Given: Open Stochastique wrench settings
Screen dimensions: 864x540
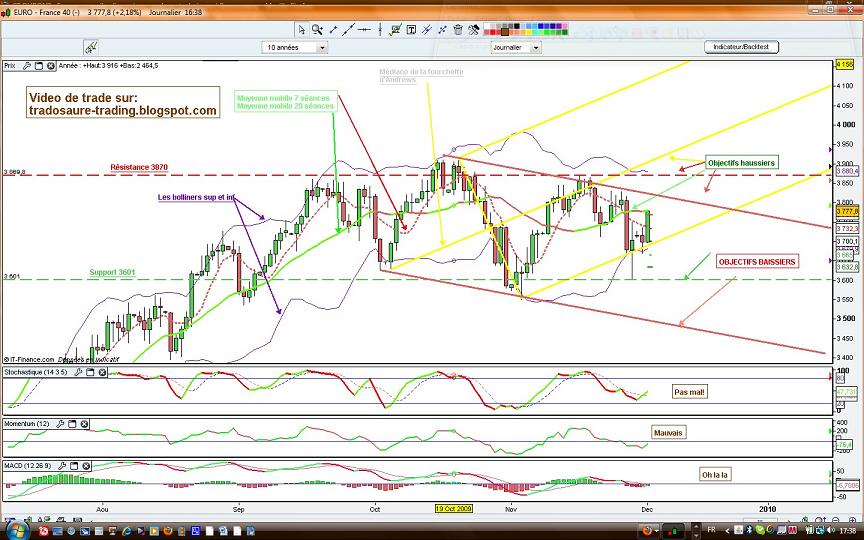Looking at the screenshot, I should point(78,372).
